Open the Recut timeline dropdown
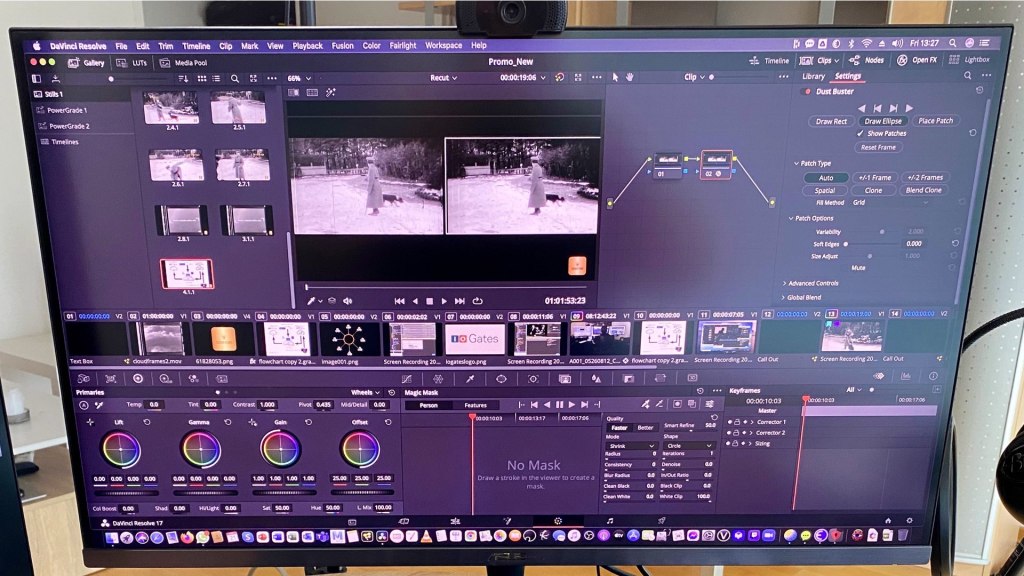Image resolution: width=1024 pixels, height=576 pixels. 443,78
